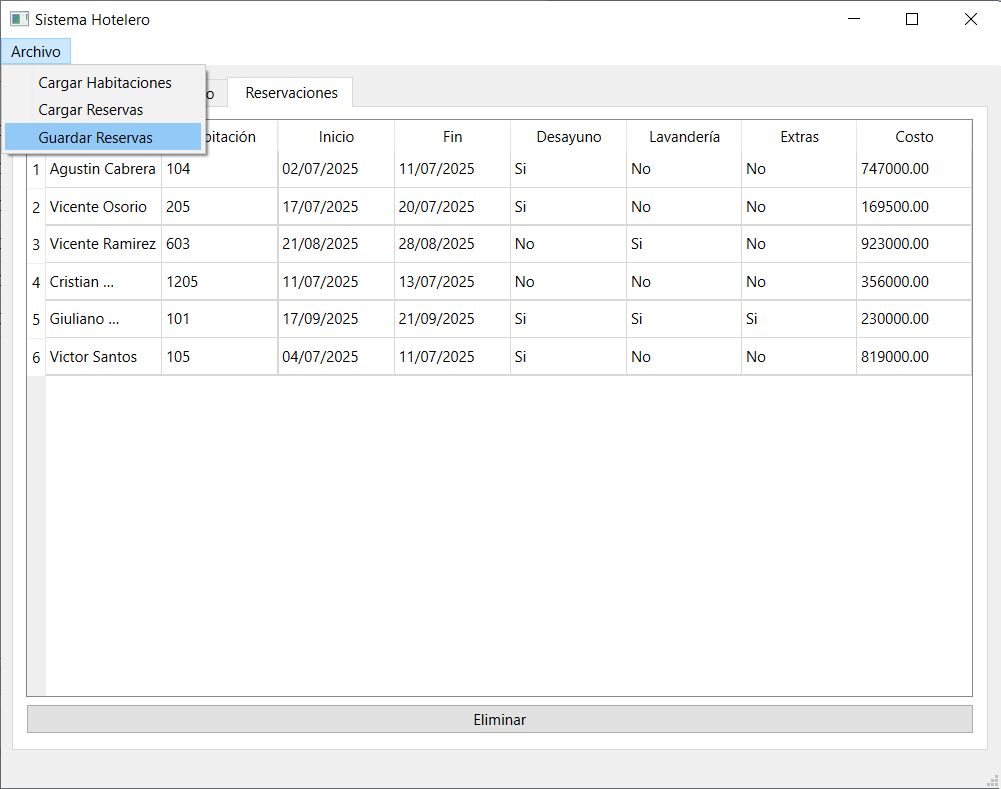Click Lavandería value for Vicente Ramirez
Viewport: 1001px width, 789px height.
[684, 244]
